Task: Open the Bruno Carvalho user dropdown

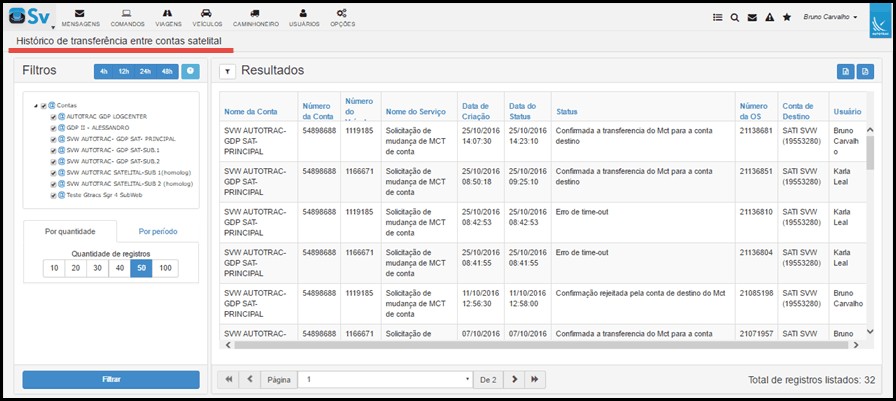Action: pyautogui.click(x=830, y=17)
